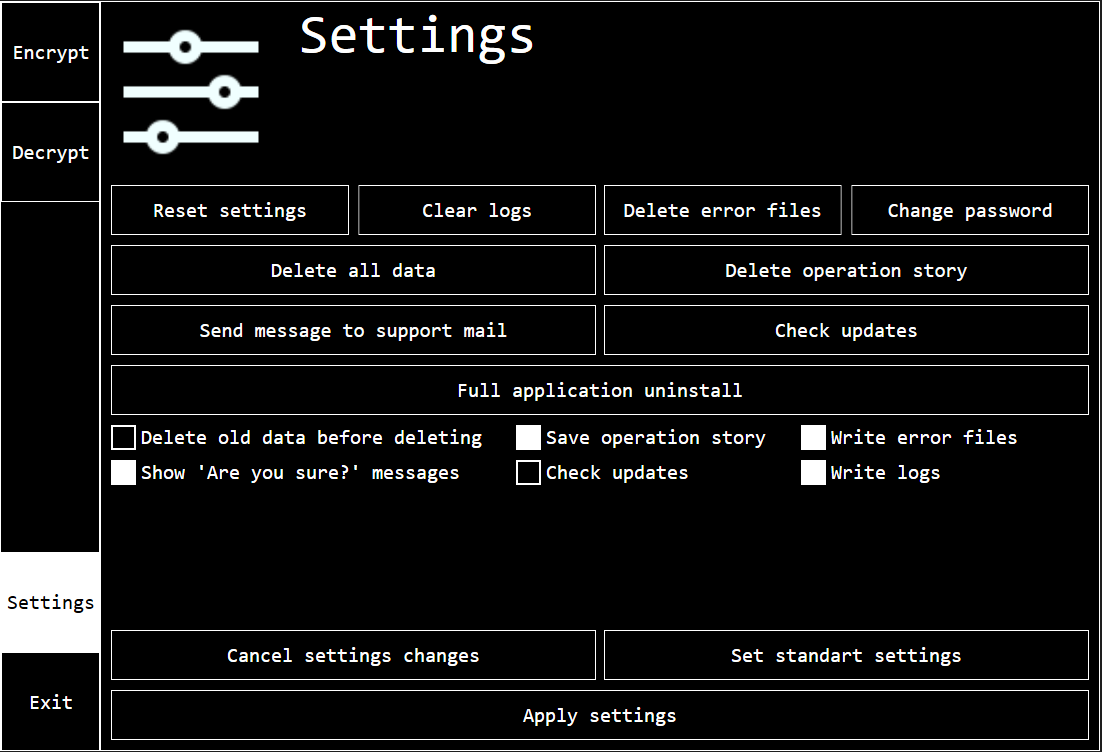This screenshot has width=1102, height=752.
Task: Toggle Save operation story checkbox
Action: coord(529,437)
